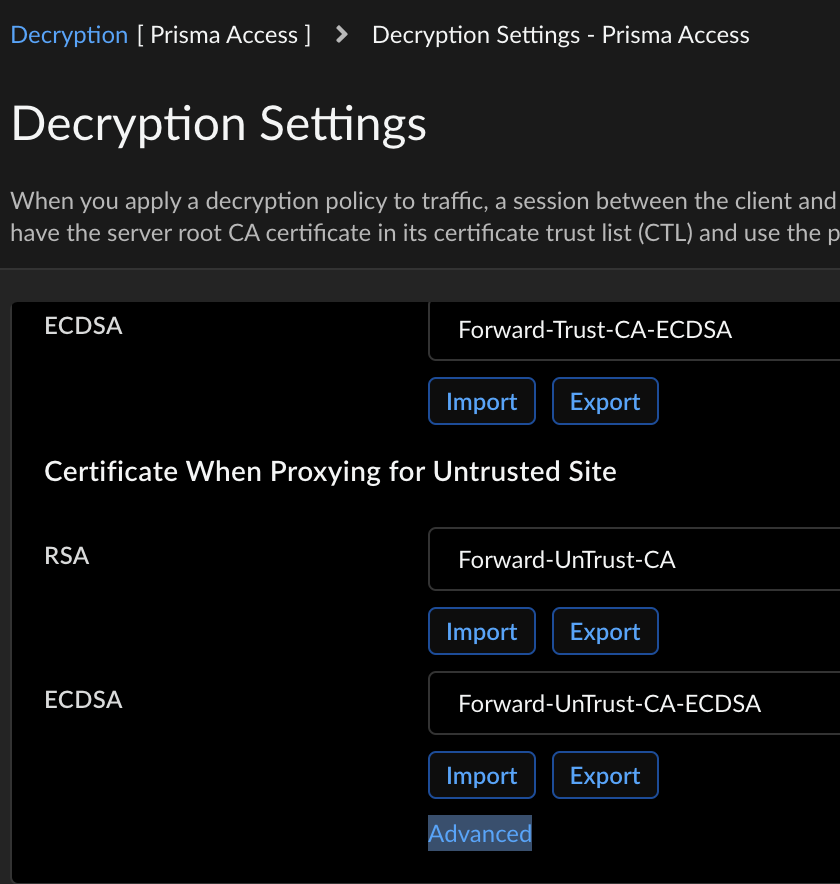The width and height of the screenshot is (840, 884).
Task: Select the Decryption Settings - Prisma Access breadcrumb
Action: (x=560, y=35)
